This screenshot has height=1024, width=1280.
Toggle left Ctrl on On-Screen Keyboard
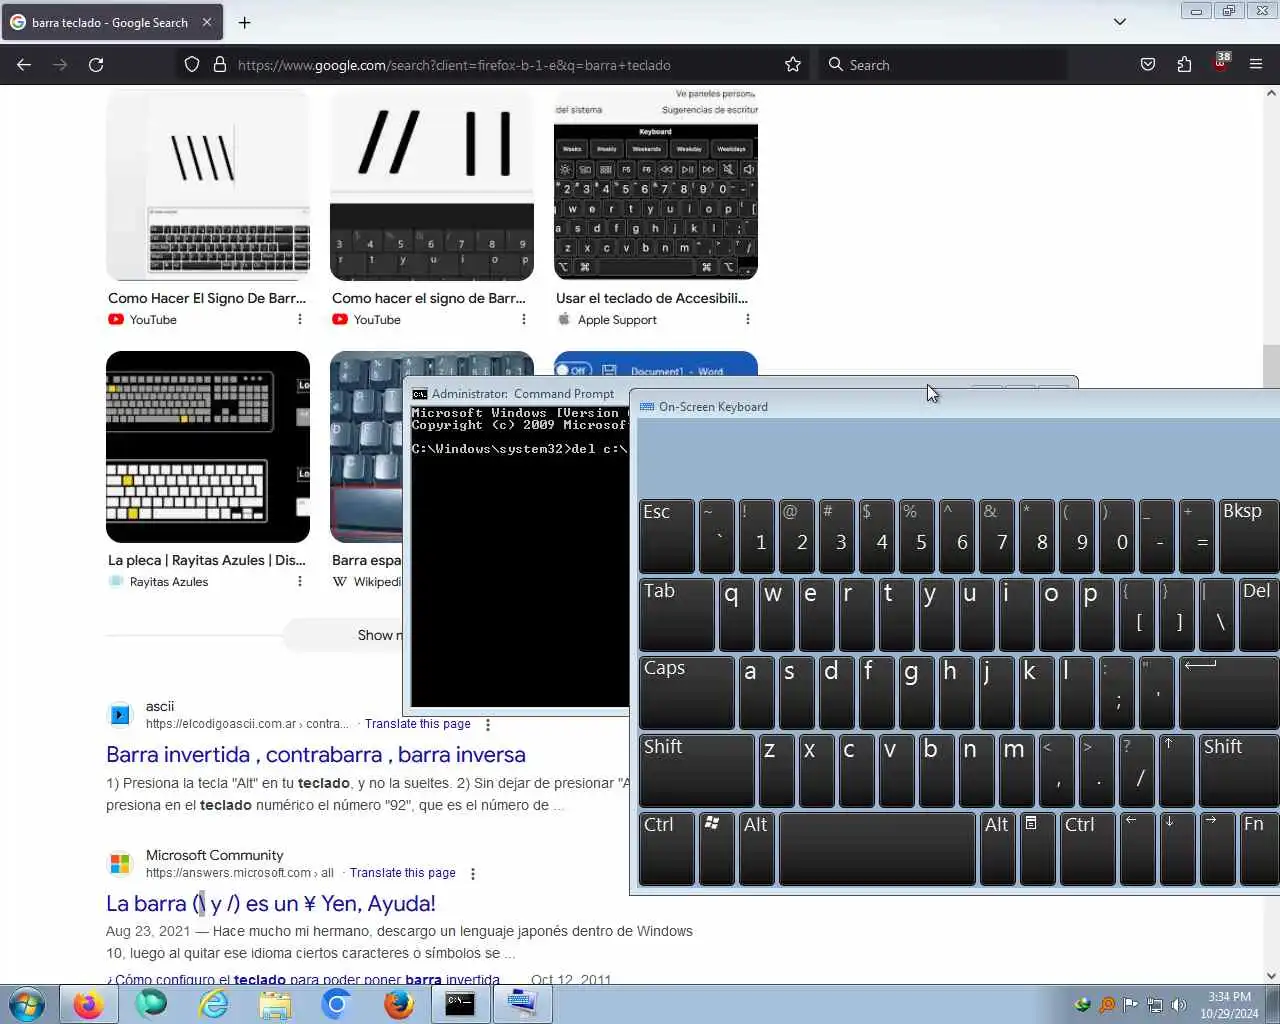tap(667, 848)
